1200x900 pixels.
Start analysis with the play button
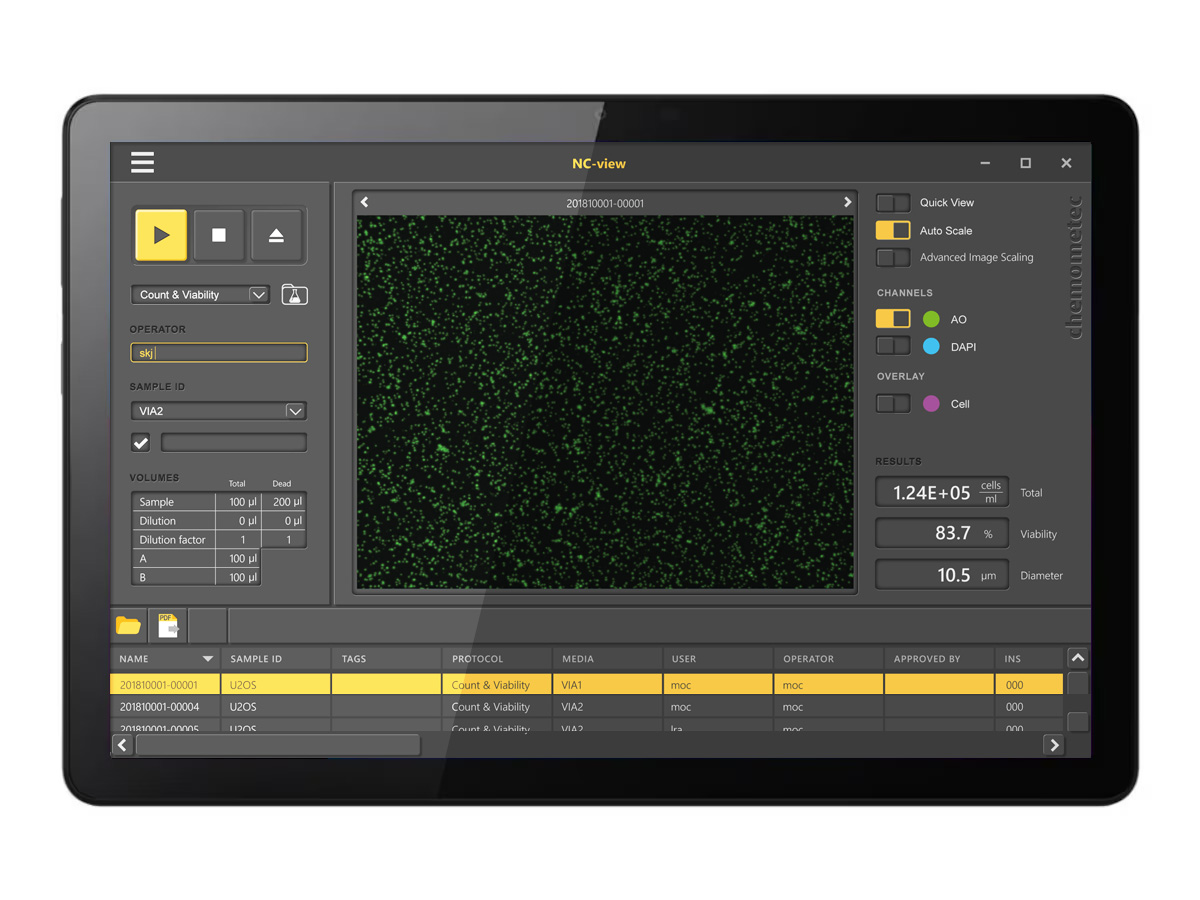click(161, 235)
